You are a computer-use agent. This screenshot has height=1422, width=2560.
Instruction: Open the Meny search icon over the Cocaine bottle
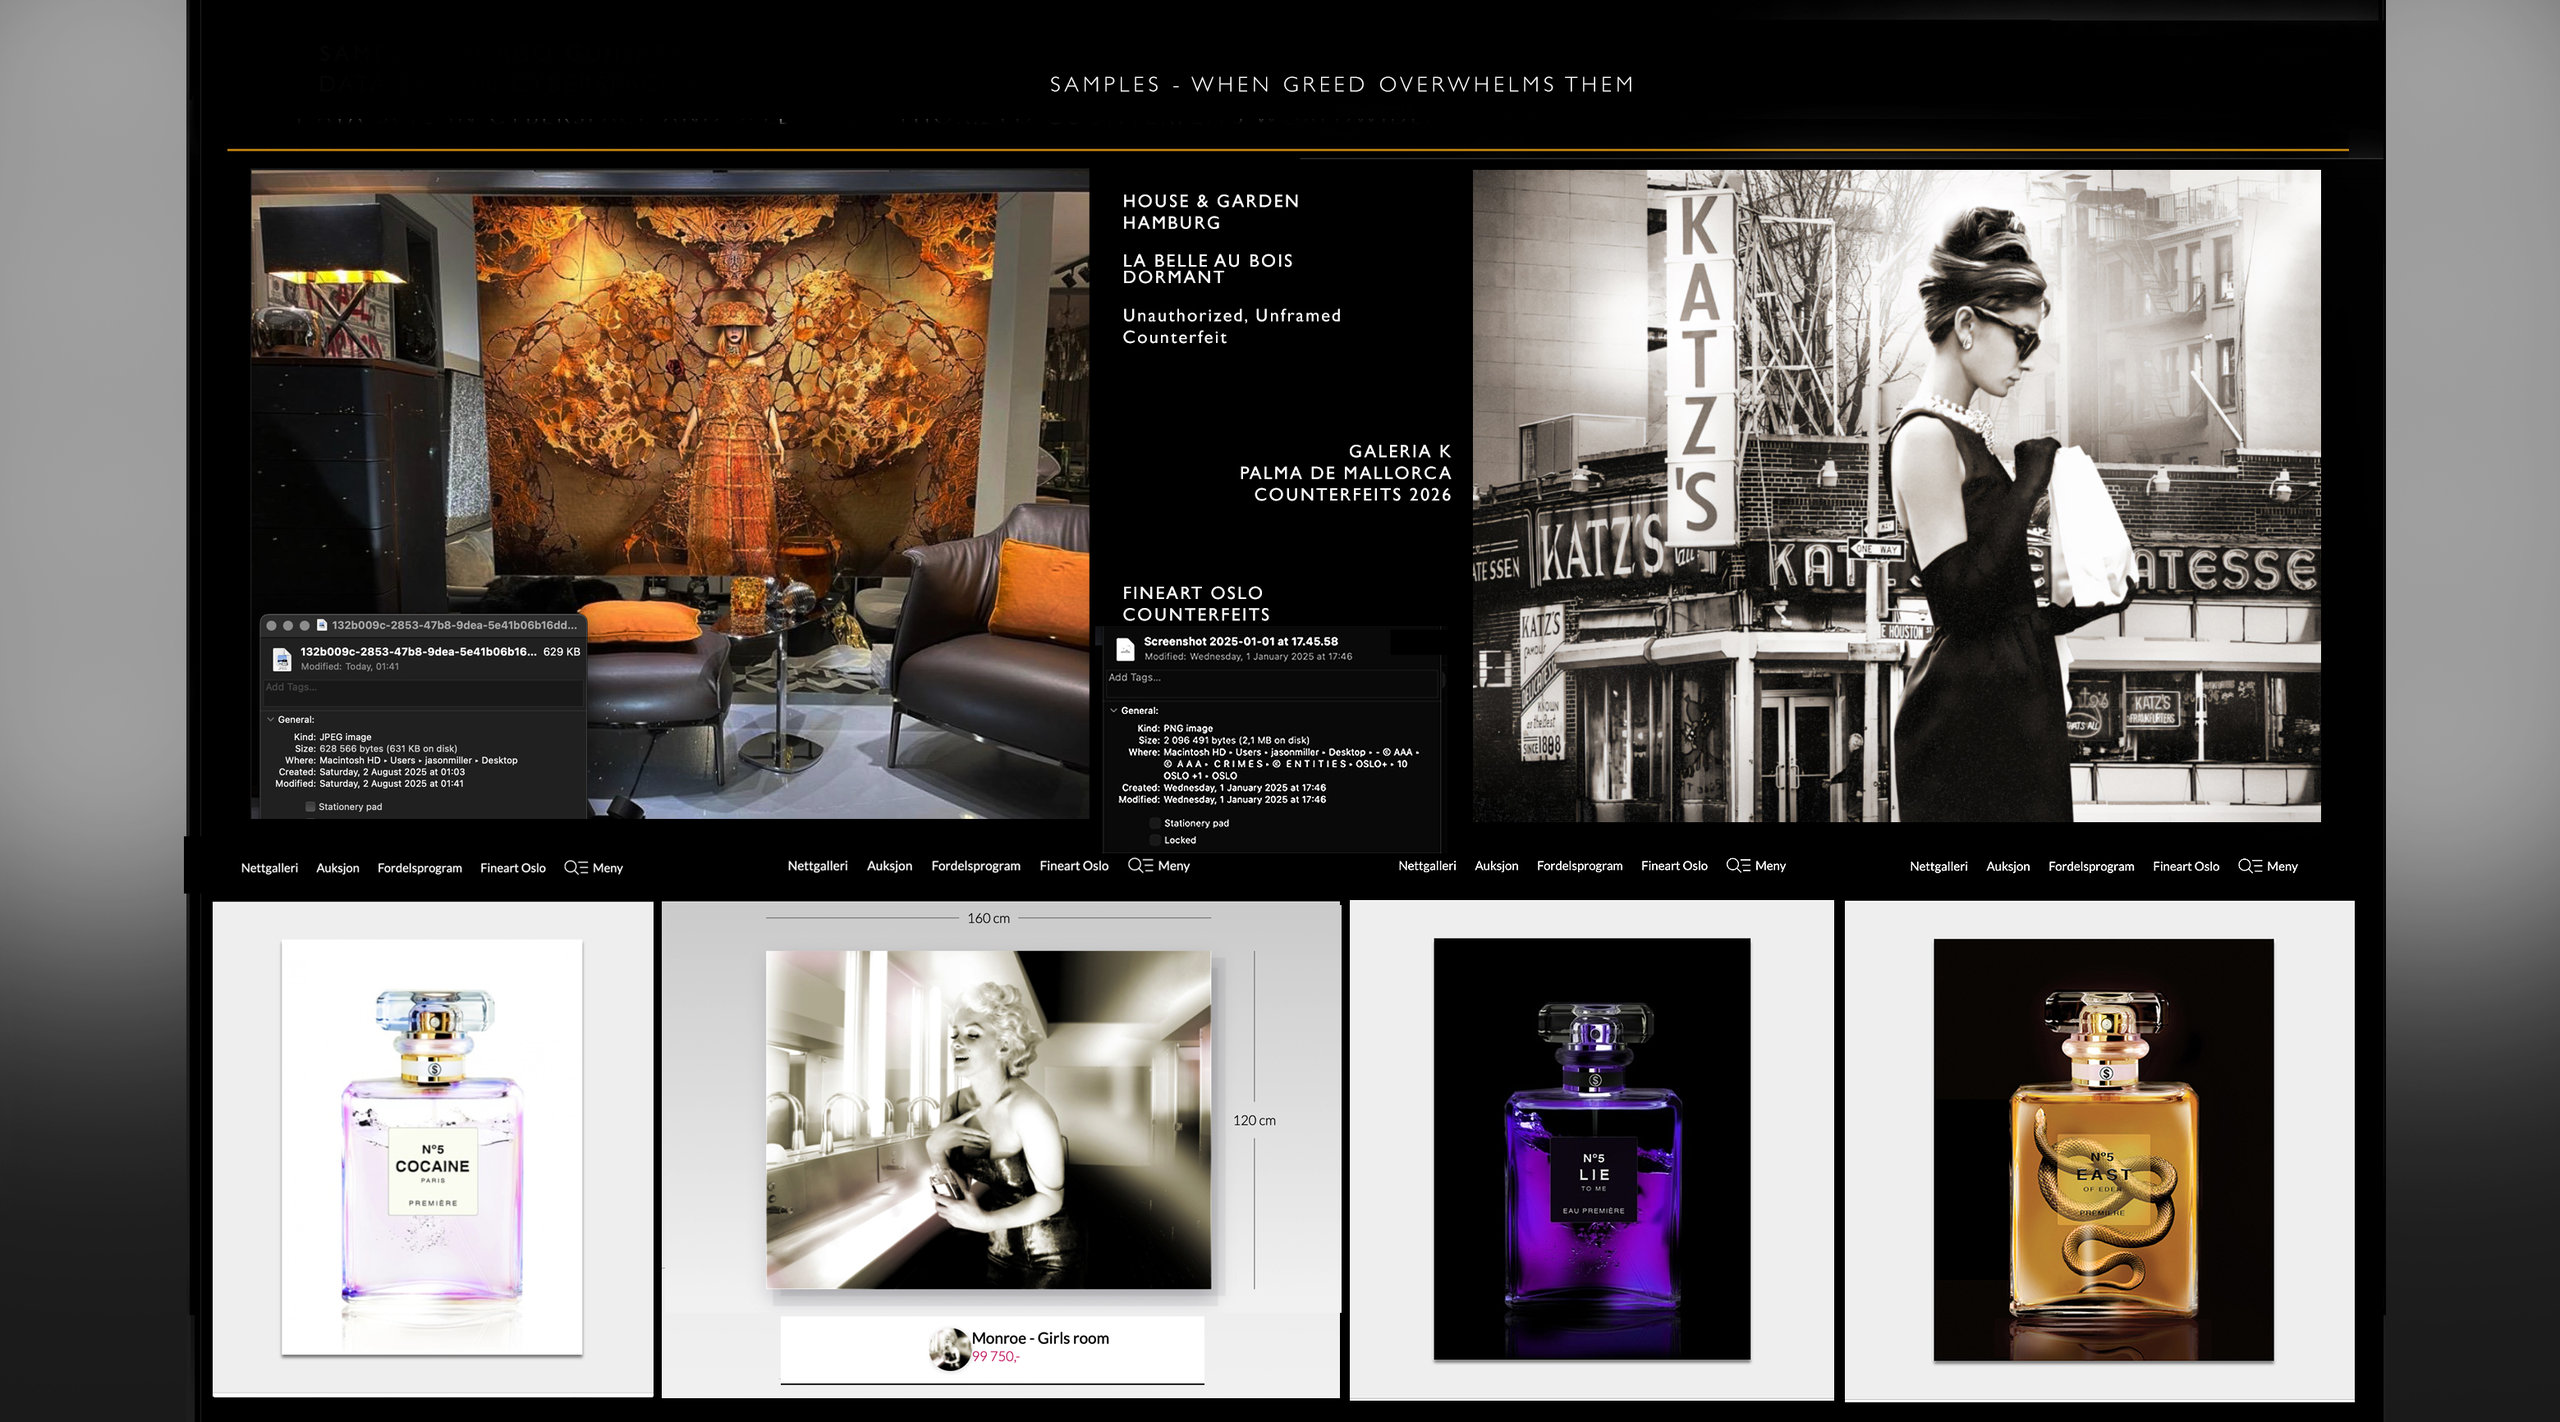point(576,868)
